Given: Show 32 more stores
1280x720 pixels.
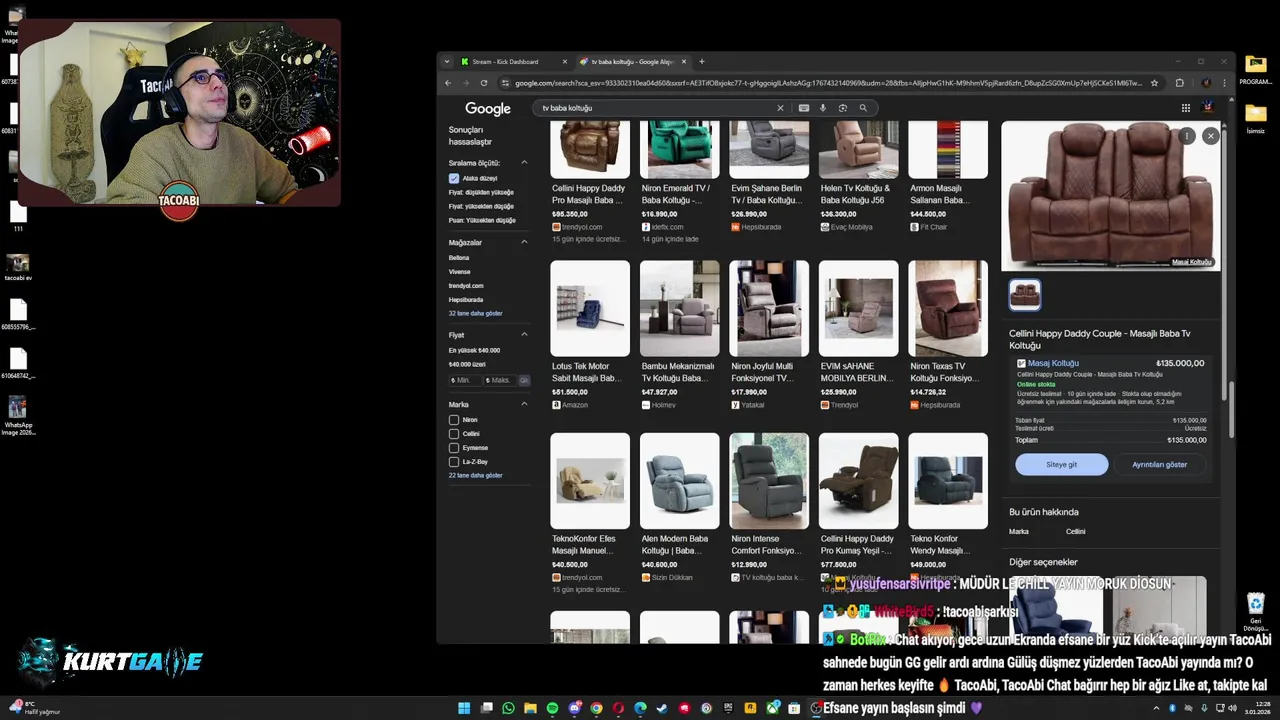Looking at the screenshot, I should [475, 313].
